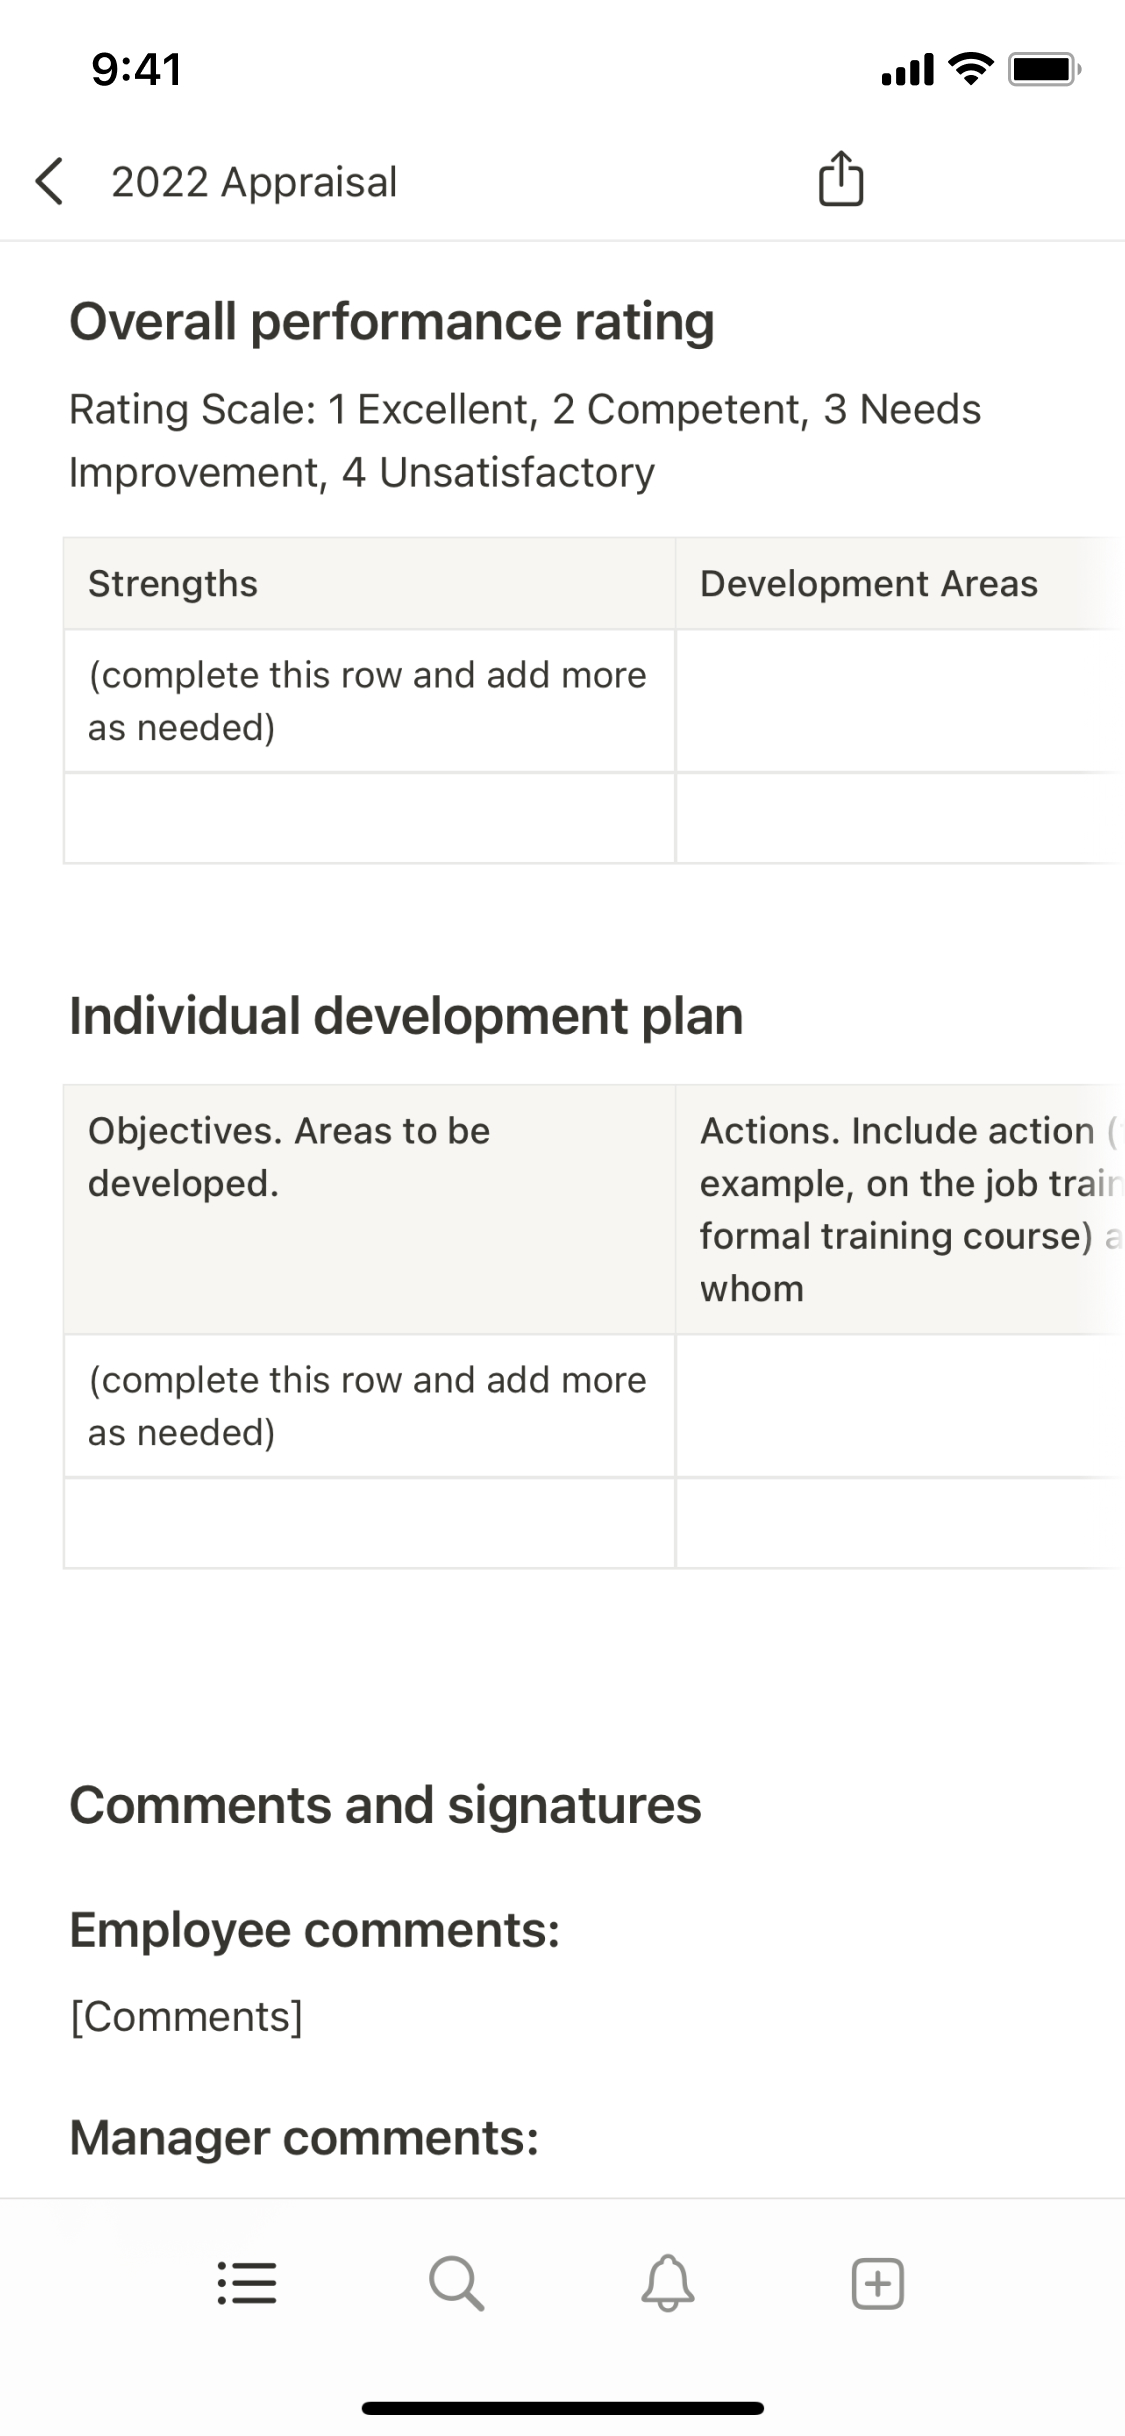
Task: Click the Rating Scale description text
Action: (x=524, y=441)
